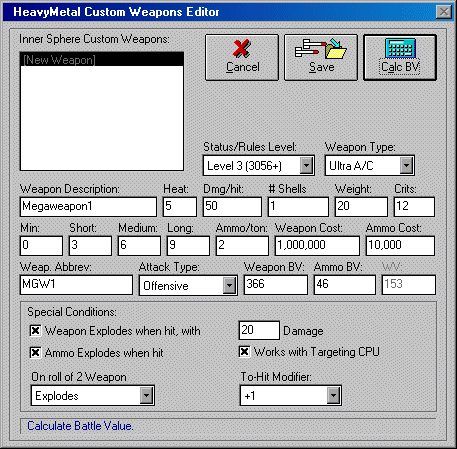Click the explosion Damage value field

tap(259, 330)
